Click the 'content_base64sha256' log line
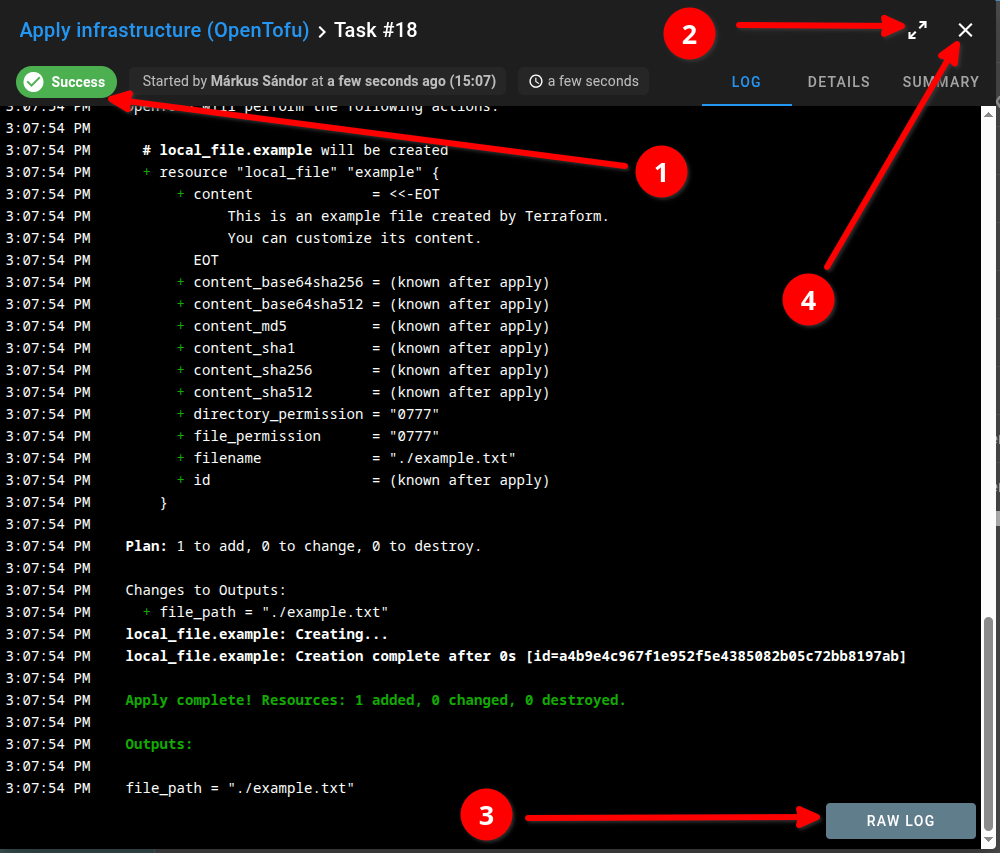This screenshot has height=853, width=1000. coord(363,282)
